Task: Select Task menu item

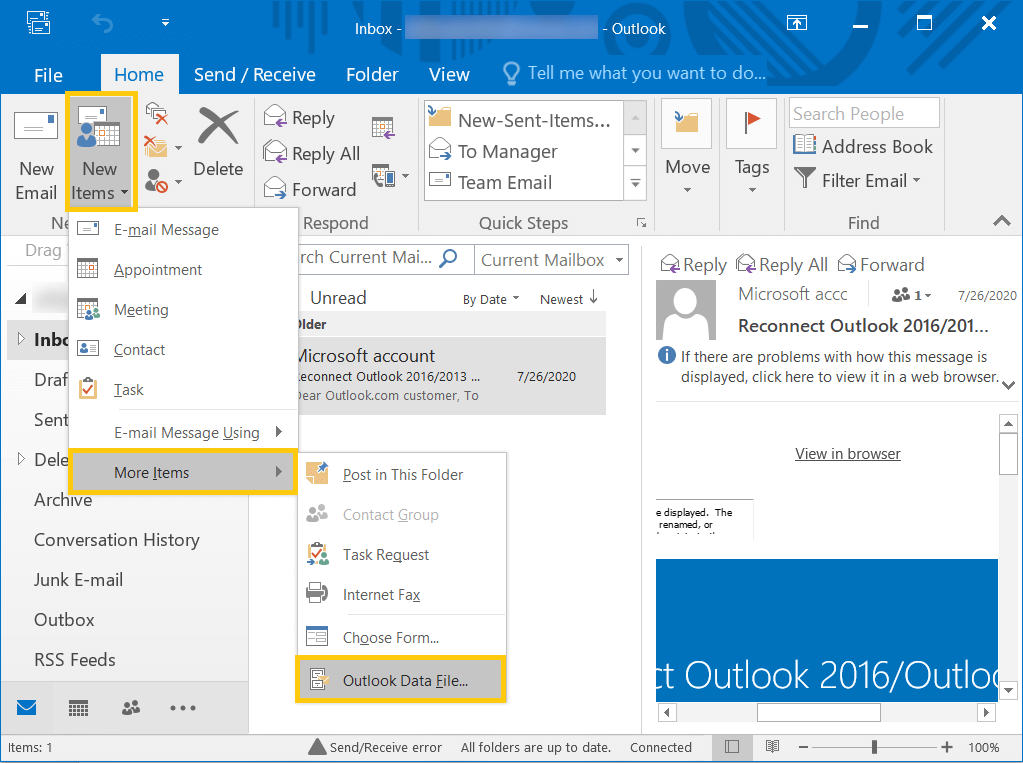Action: click(x=183, y=389)
